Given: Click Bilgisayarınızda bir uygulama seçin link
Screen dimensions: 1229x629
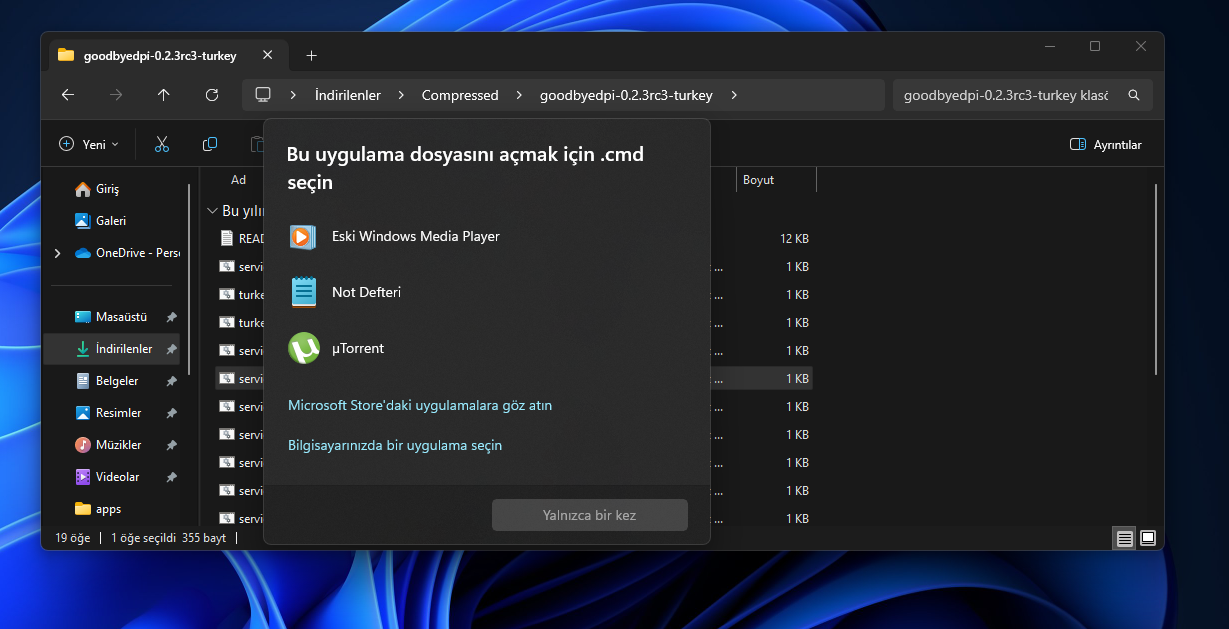Looking at the screenshot, I should click(395, 445).
